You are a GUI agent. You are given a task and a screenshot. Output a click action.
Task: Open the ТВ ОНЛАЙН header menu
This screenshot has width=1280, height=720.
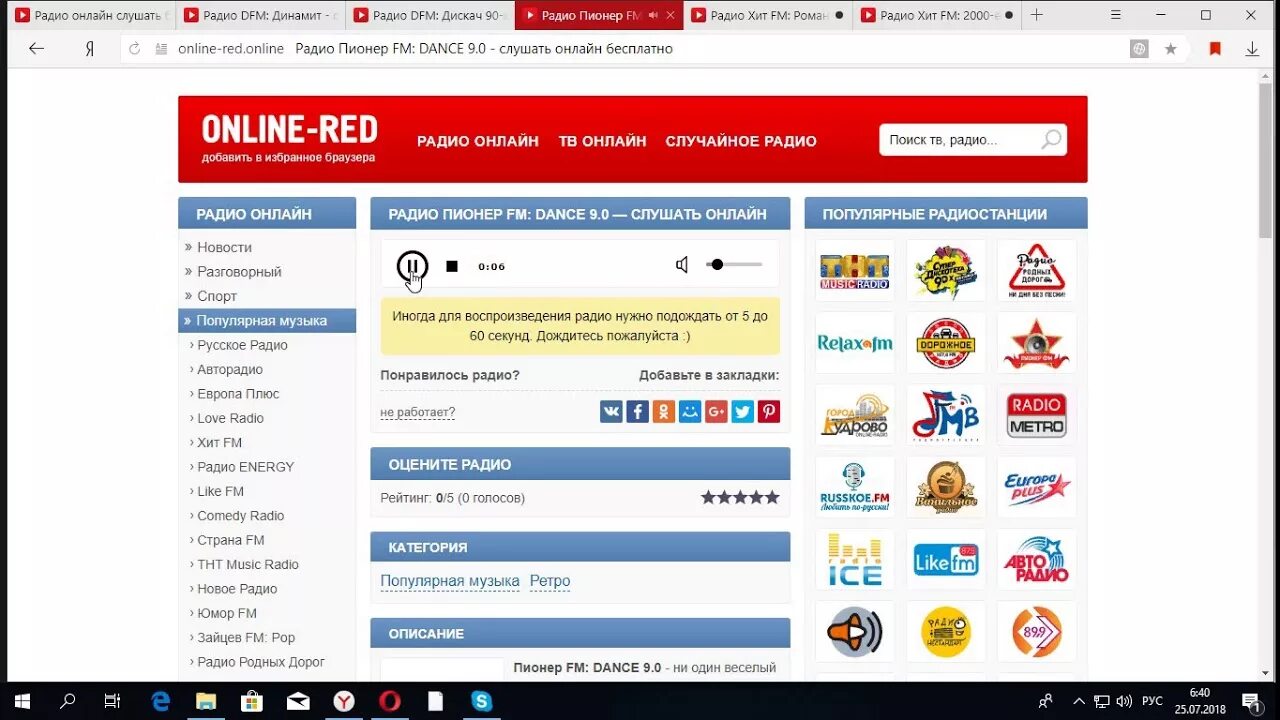pyautogui.click(x=602, y=141)
